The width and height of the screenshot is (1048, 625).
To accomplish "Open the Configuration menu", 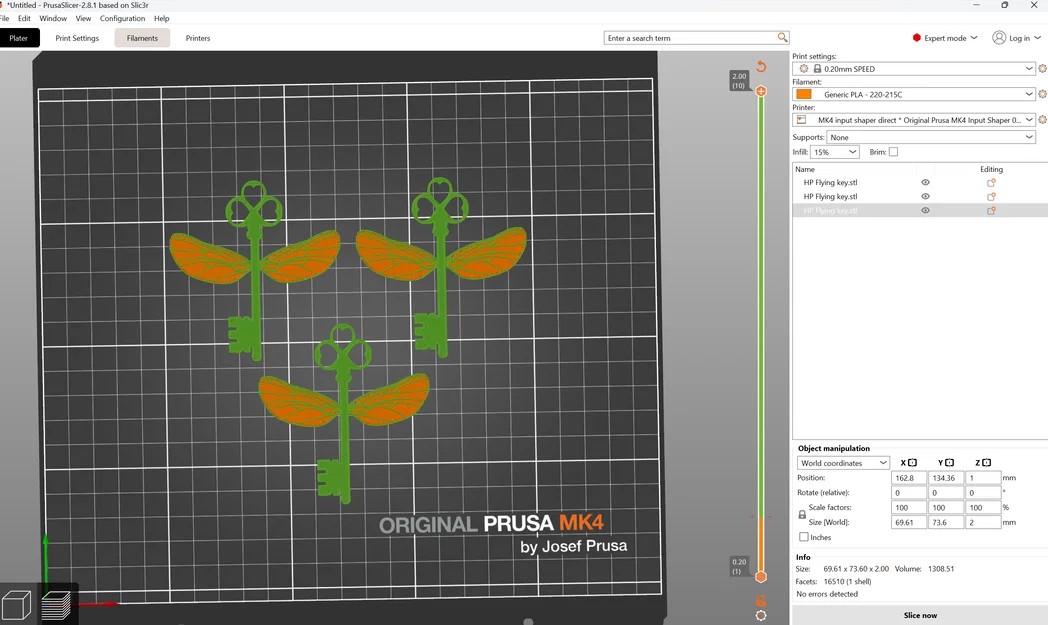I will (122, 18).
